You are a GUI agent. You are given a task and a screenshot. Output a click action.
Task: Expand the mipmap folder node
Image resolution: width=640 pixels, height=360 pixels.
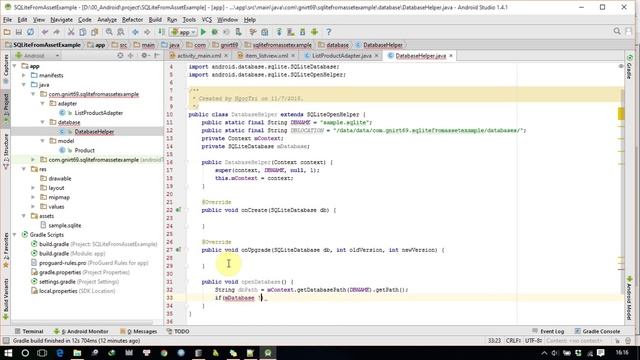pyautogui.click(x=33, y=197)
